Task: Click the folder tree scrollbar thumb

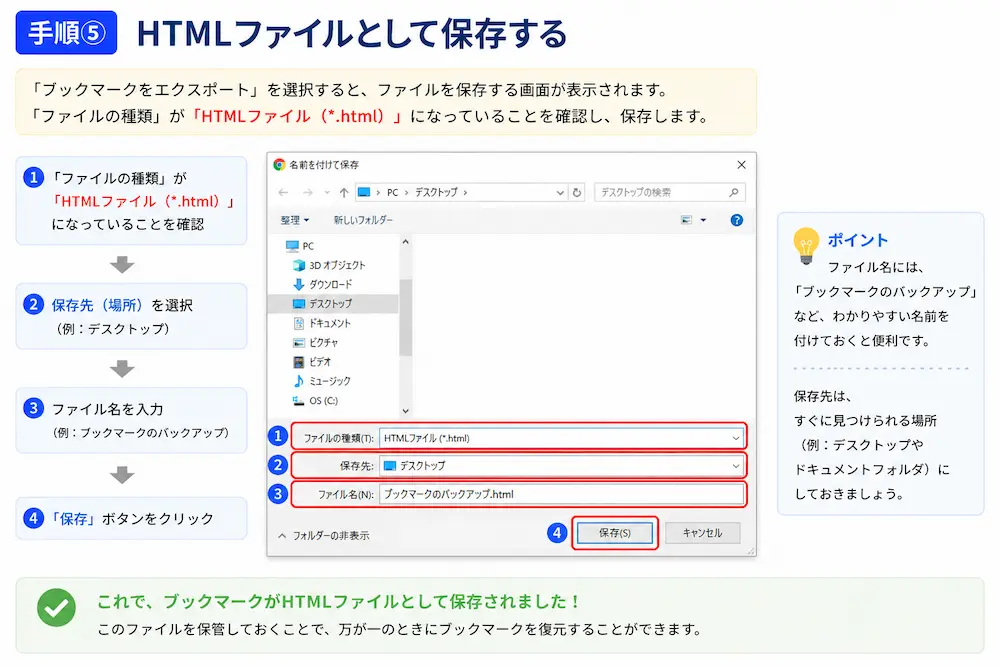Action: pyautogui.click(x=406, y=317)
